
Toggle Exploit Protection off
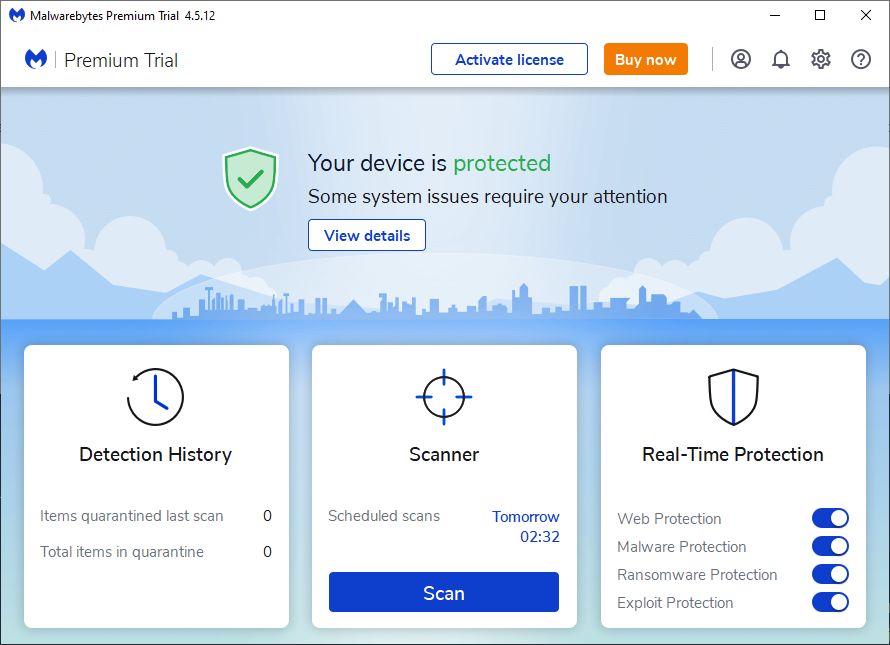(x=830, y=602)
